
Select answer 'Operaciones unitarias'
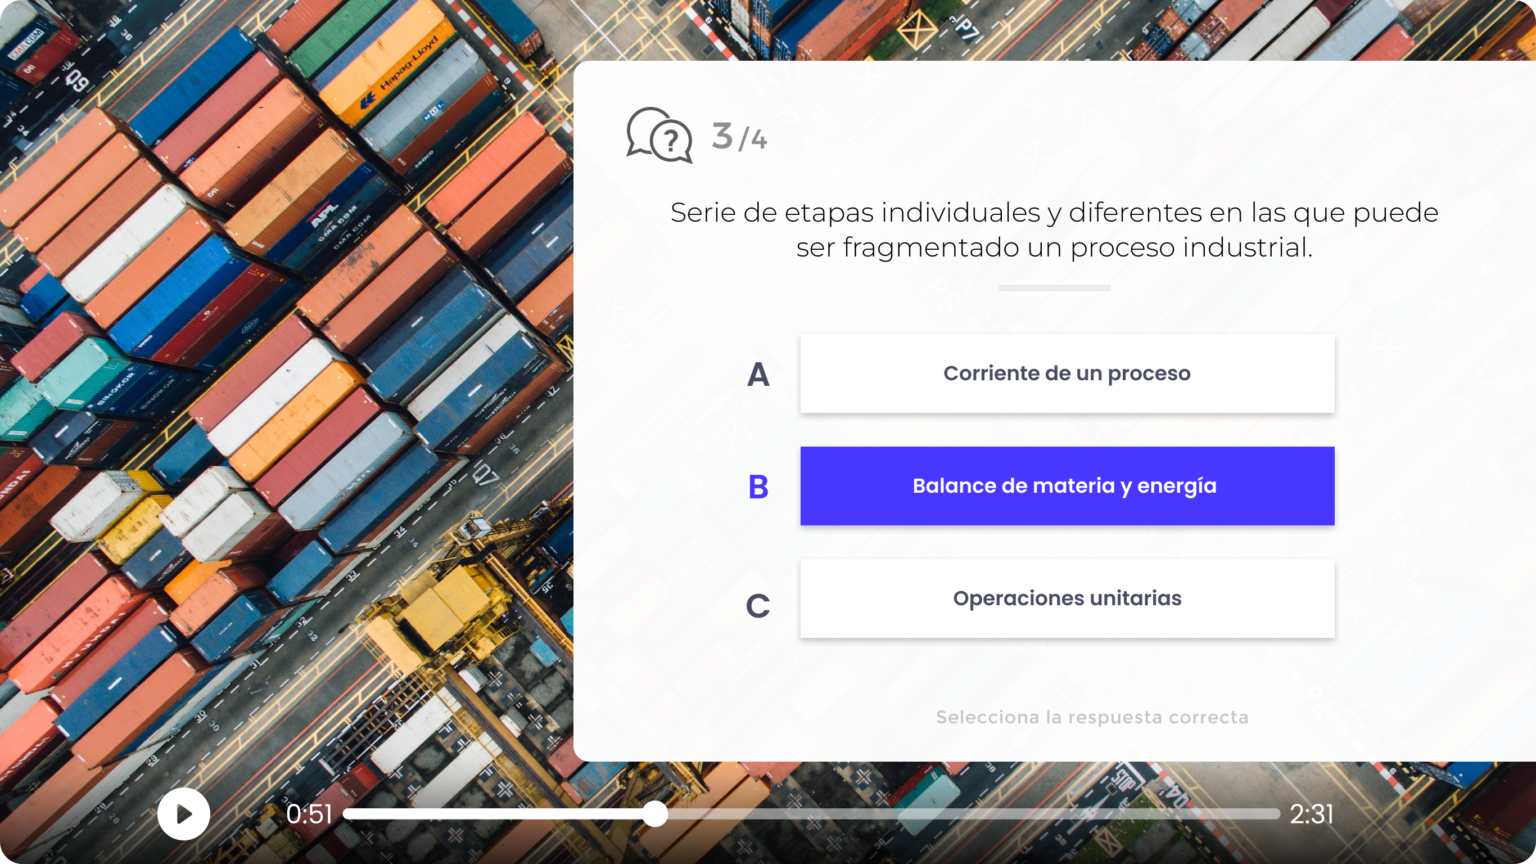coord(1067,598)
